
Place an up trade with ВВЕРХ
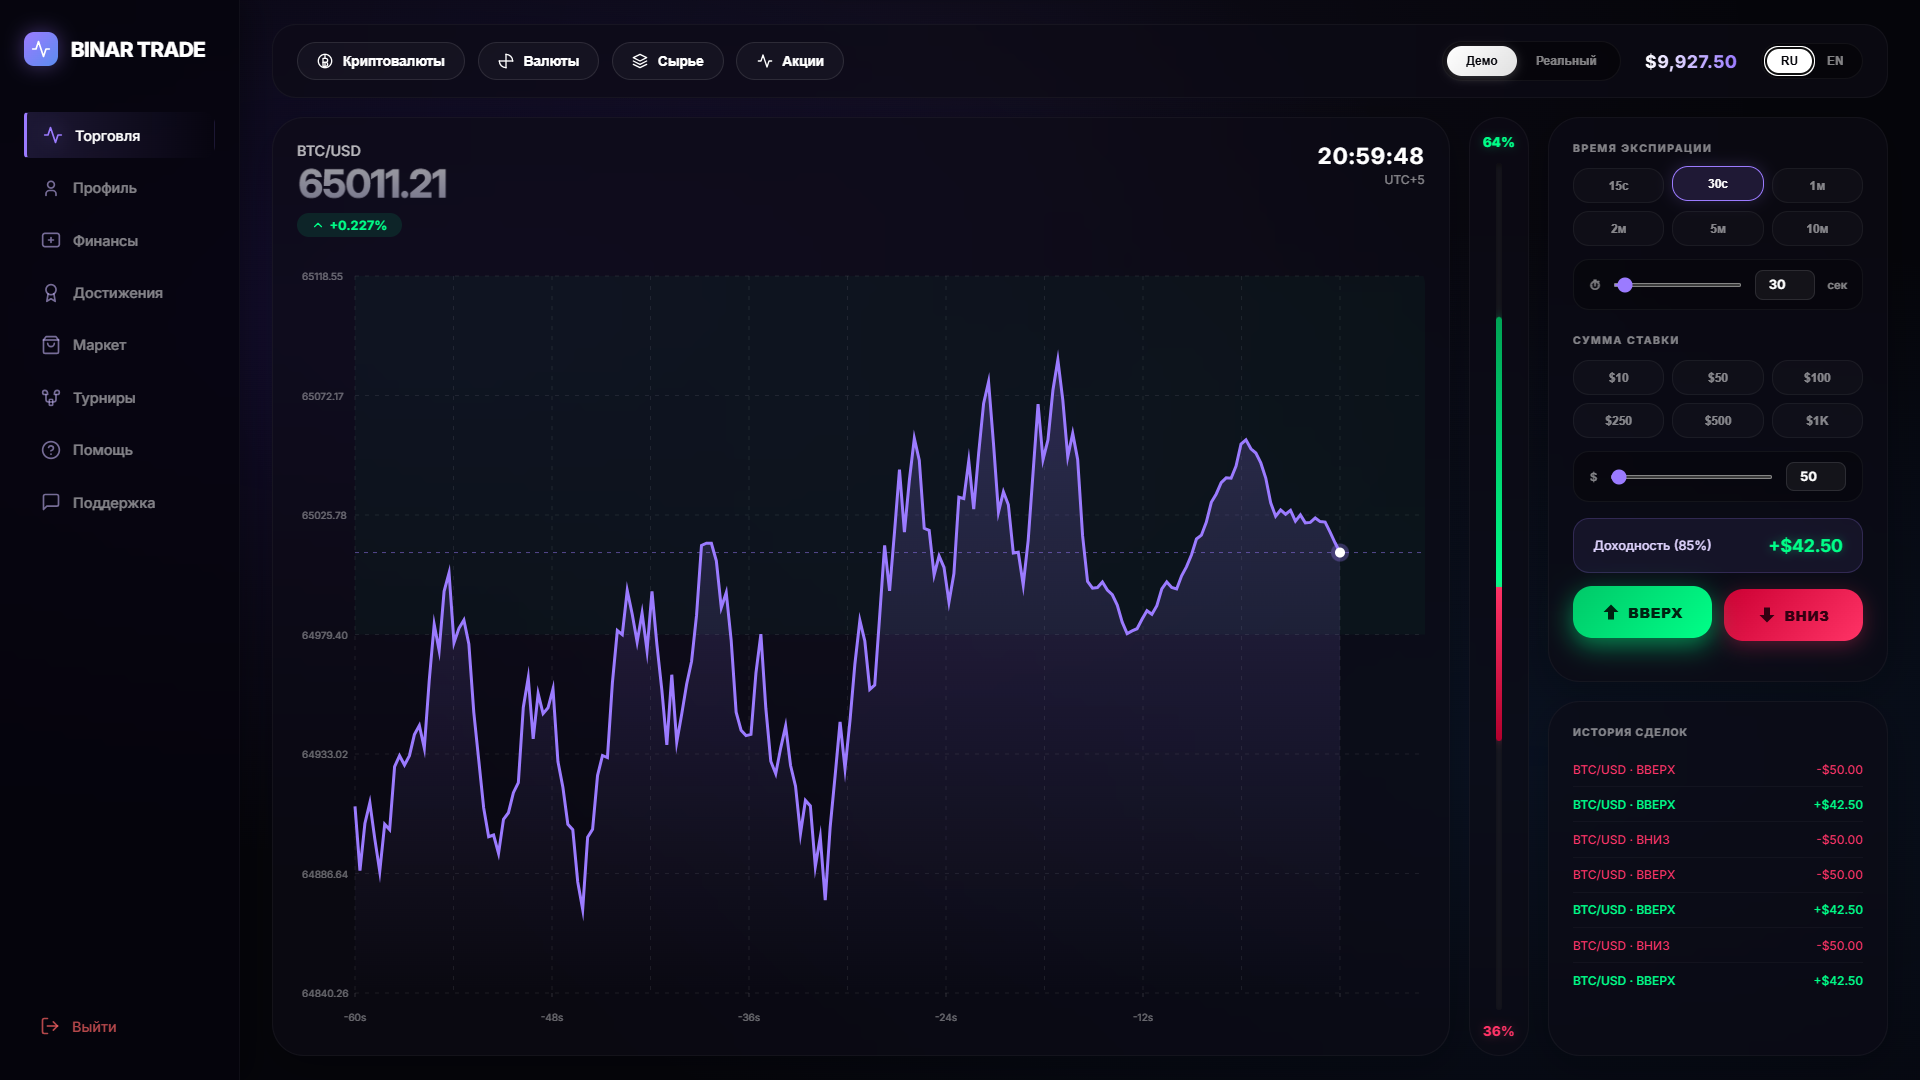click(1642, 612)
